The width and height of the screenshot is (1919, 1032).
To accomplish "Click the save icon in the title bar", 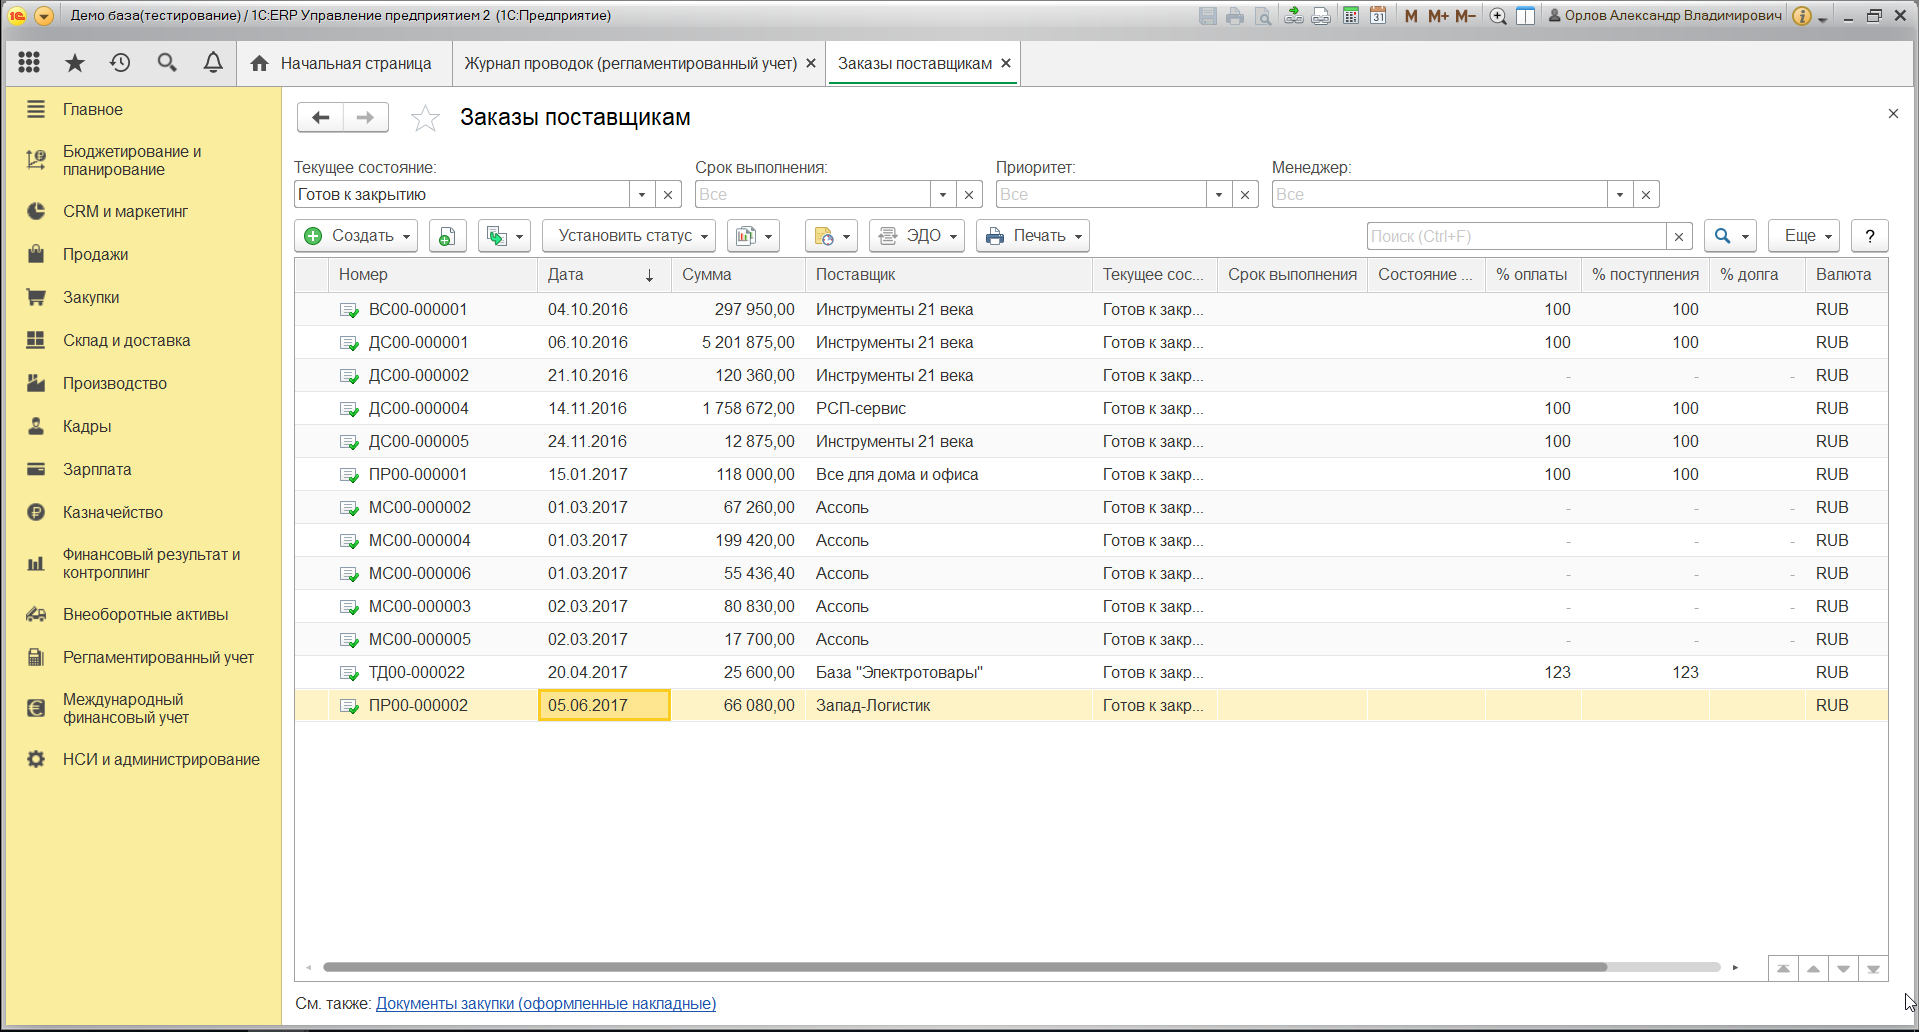I will (1208, 16).
